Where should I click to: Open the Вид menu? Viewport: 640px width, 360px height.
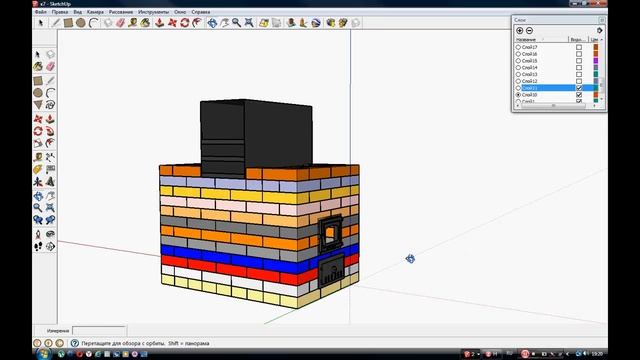(x=78, y=12)
